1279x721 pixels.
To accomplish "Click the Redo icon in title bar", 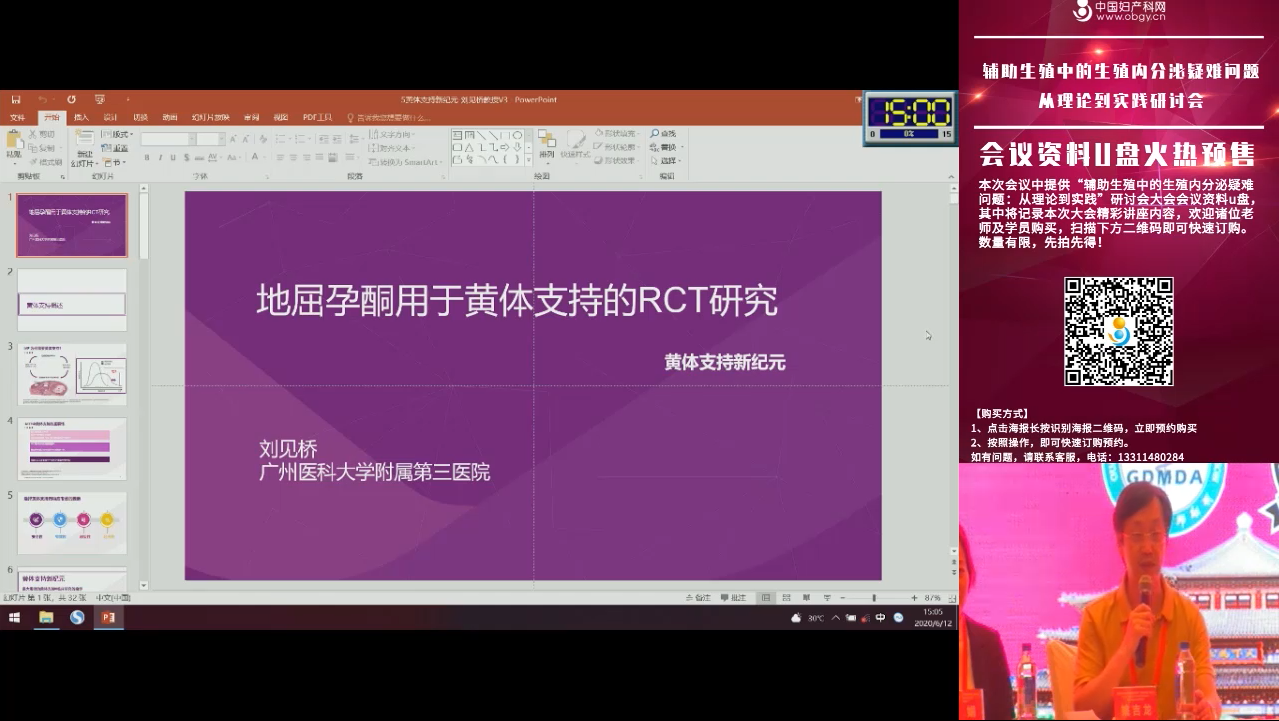I will click(x=71, y=100).
